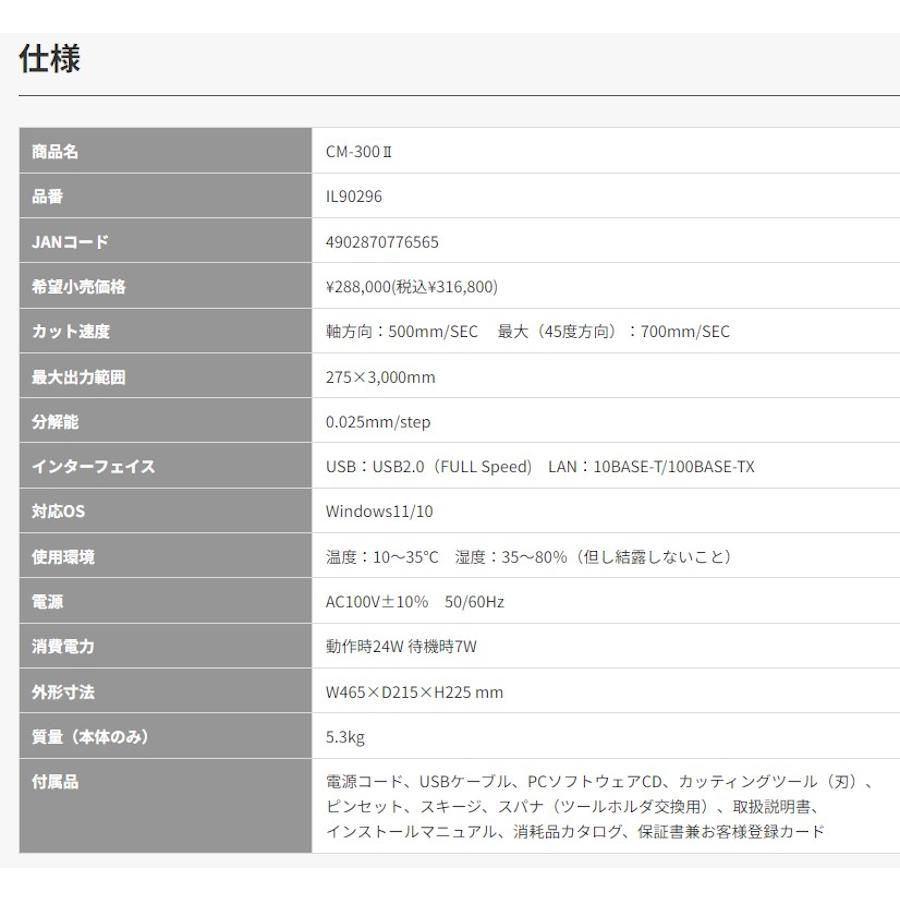Image resolution: width=900 pixels, height=900 pixels.
Task: Click the 最大出力範囲 value 275×3,000mm
Action: click(x=383, y=376)
